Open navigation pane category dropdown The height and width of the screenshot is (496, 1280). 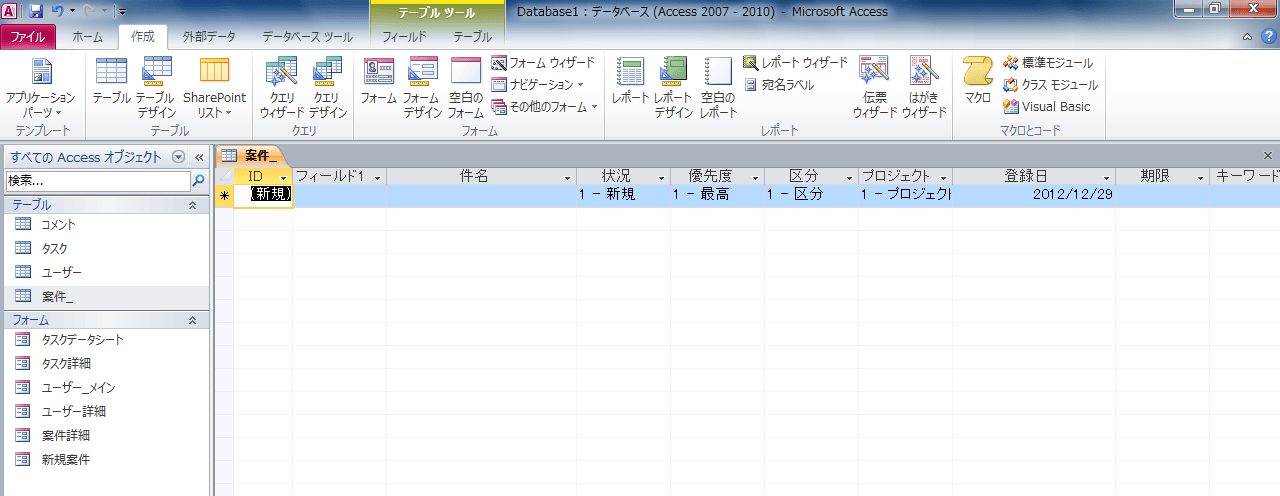178,157
